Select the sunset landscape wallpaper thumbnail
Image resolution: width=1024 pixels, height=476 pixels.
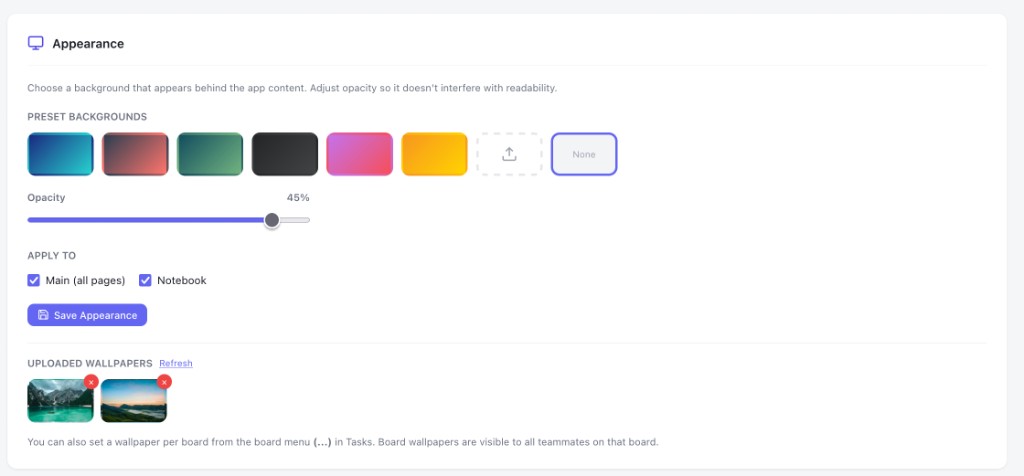tap(134, 401)
